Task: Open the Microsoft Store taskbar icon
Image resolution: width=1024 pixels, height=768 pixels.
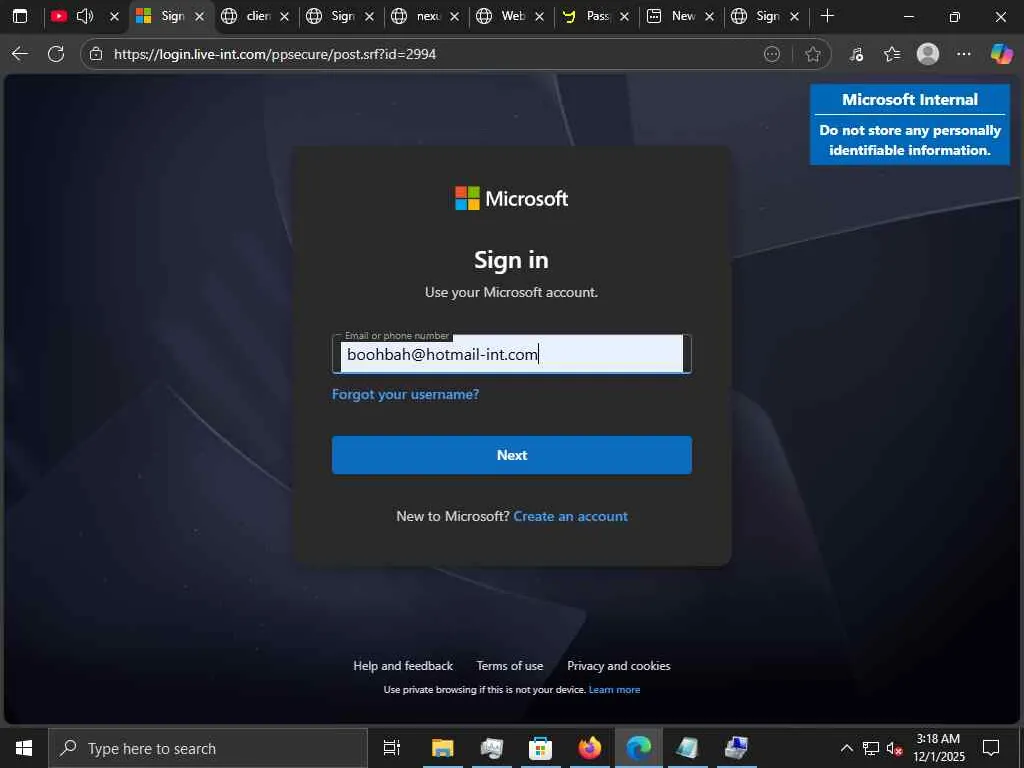Action: point(540,748)
